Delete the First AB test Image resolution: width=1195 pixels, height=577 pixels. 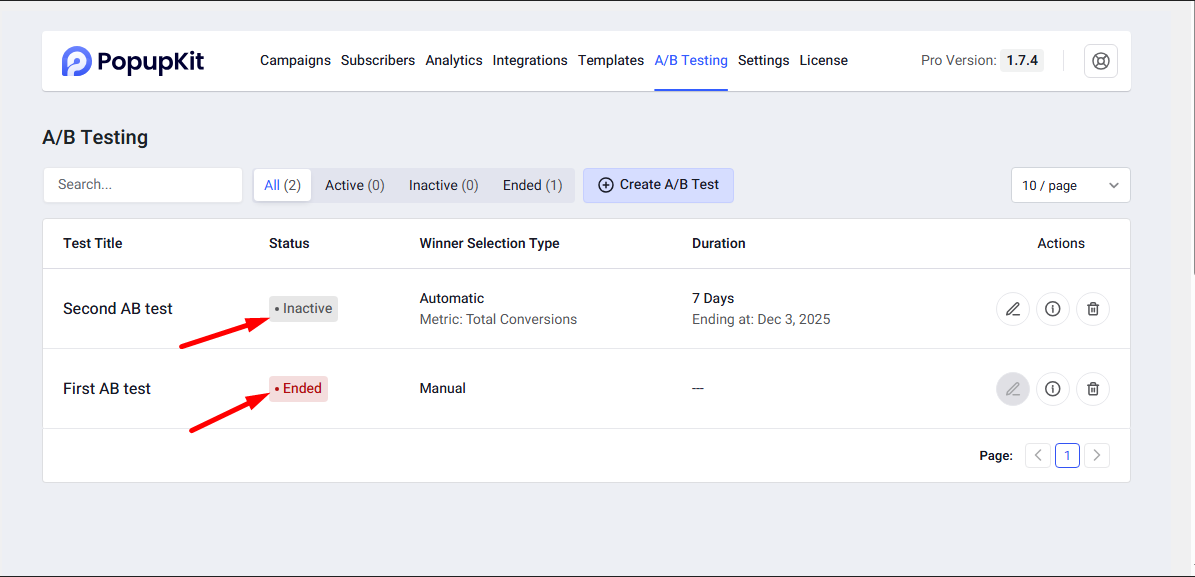click(x=1093, y=389)
